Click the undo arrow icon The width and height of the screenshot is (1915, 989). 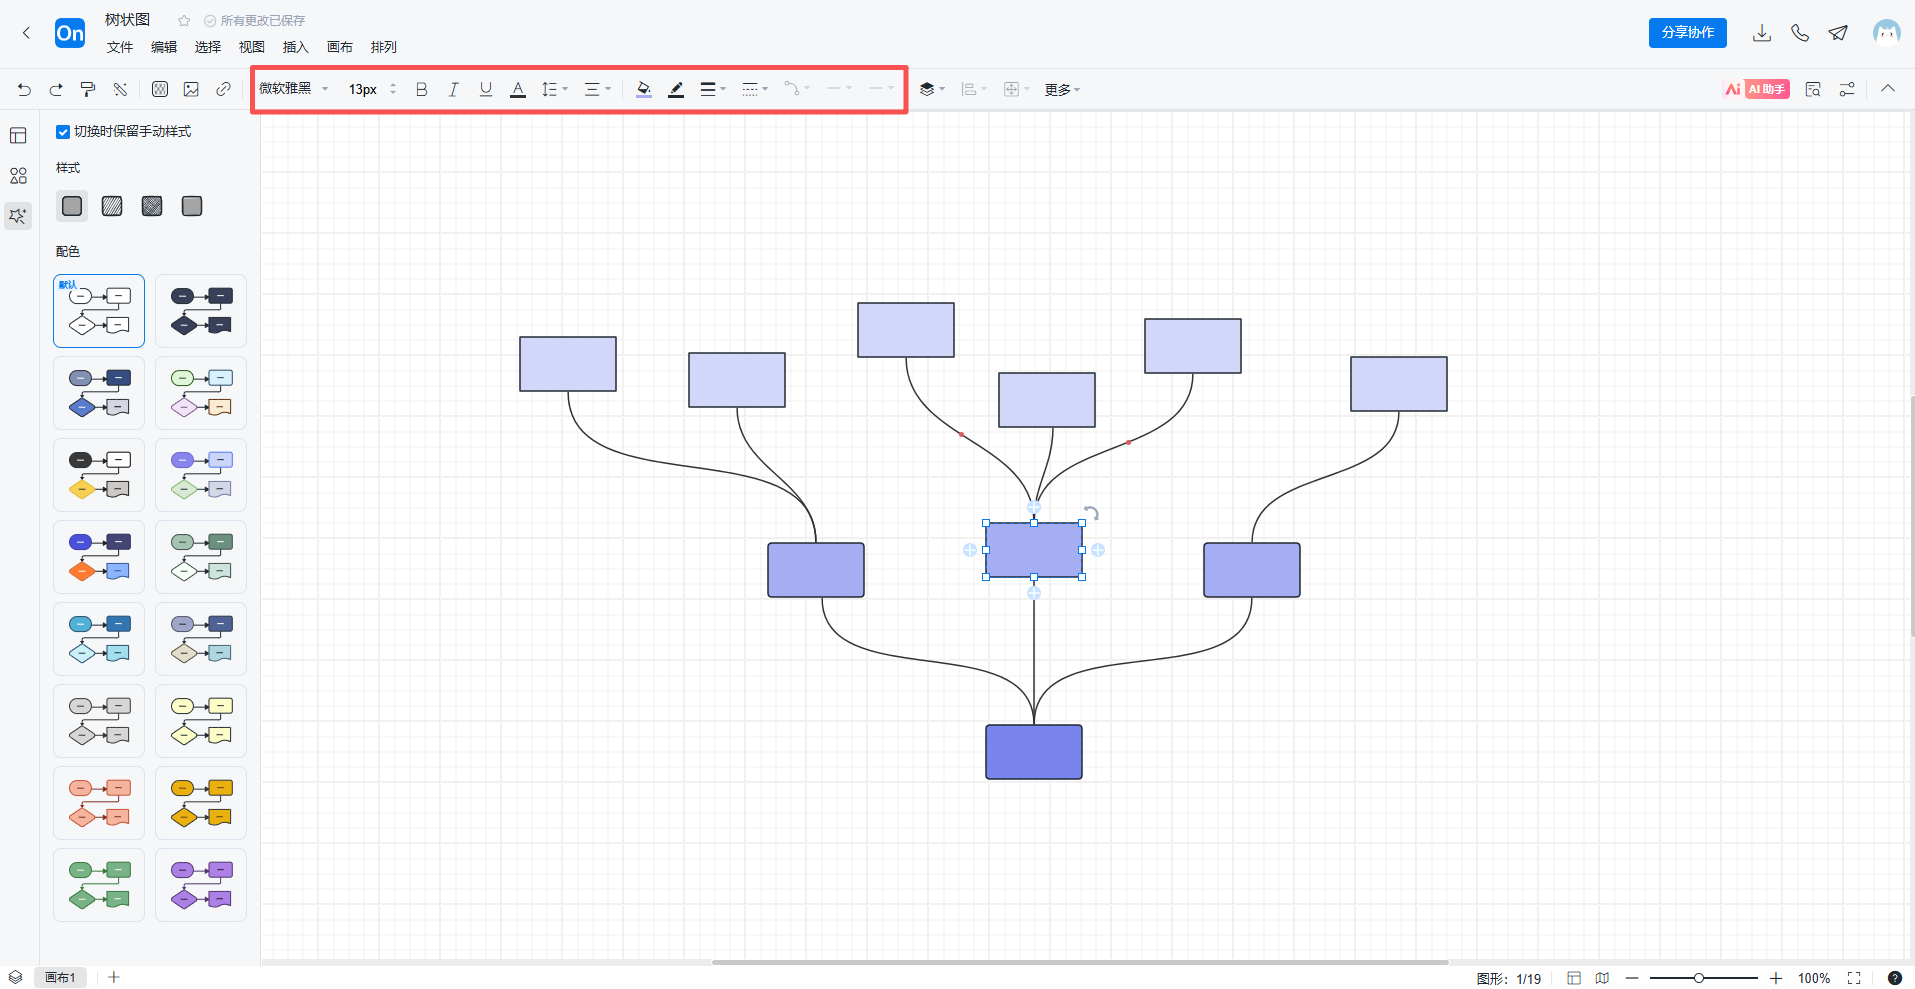24,90
